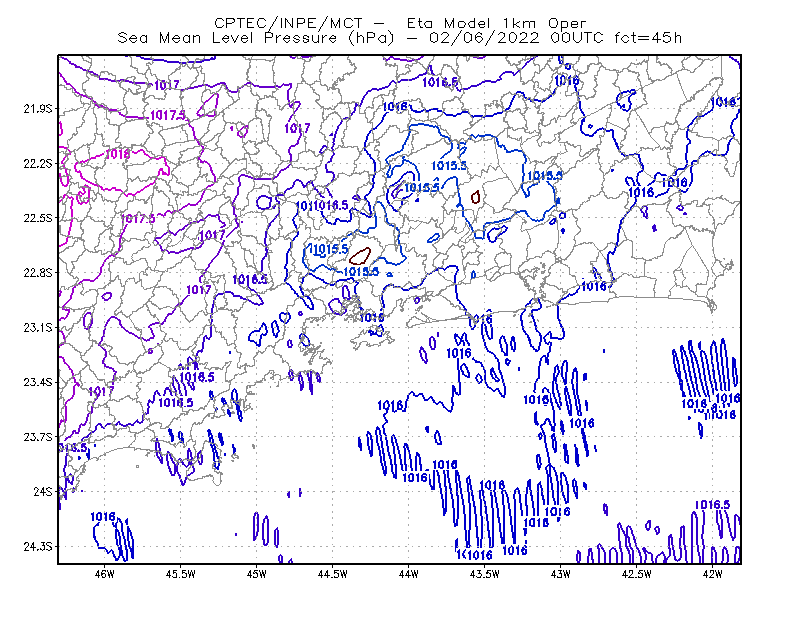
Task: Click the 42W longitude axis label
Action: coord(713,574)
